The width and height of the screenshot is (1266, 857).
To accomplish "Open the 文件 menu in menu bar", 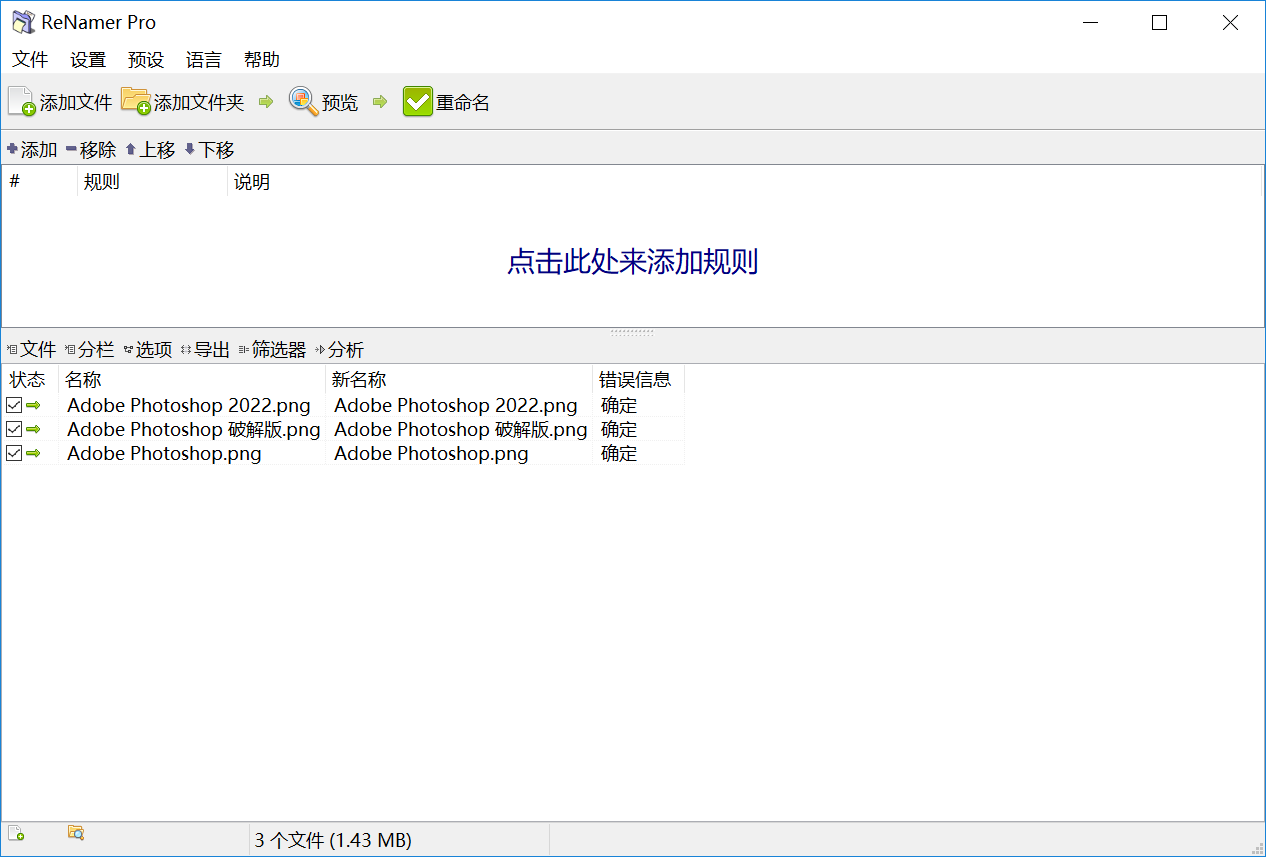I will click(30, 59).
